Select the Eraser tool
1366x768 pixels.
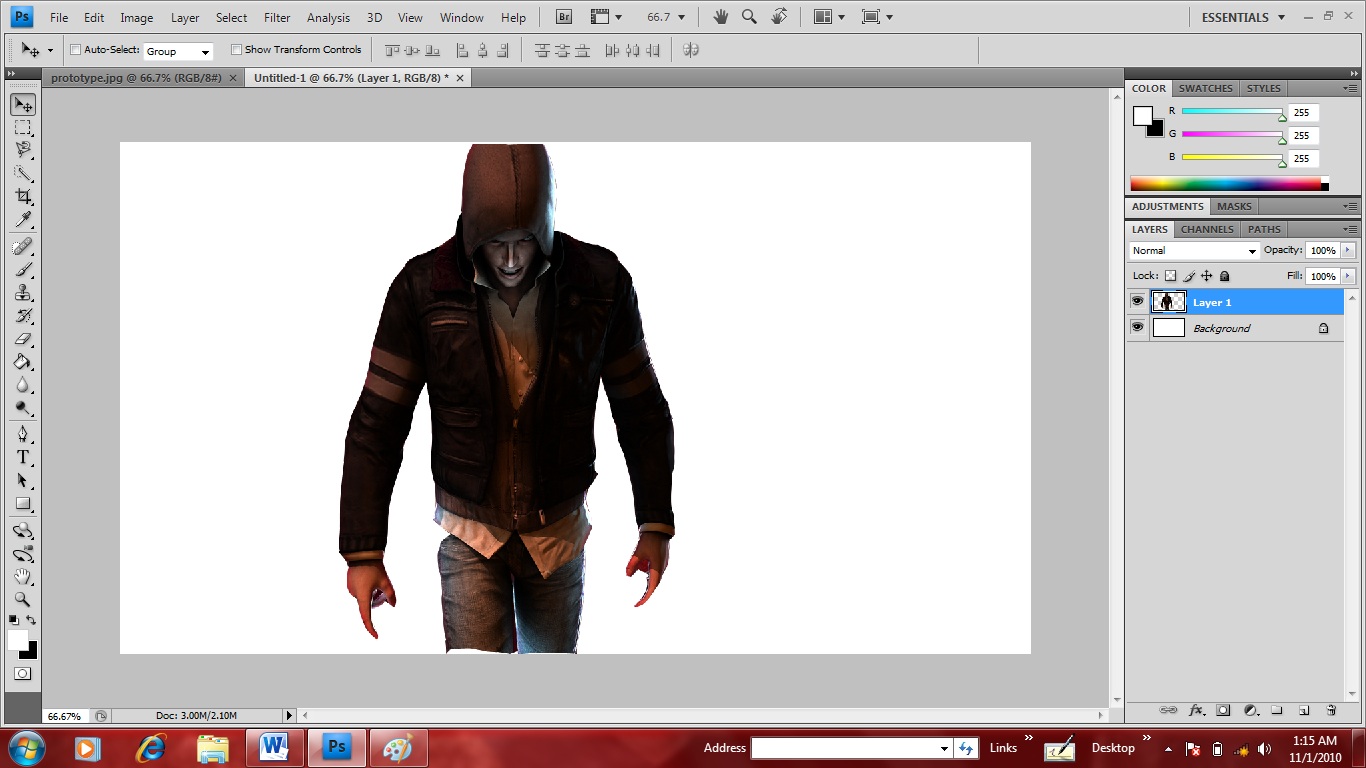tap(23, 338)
